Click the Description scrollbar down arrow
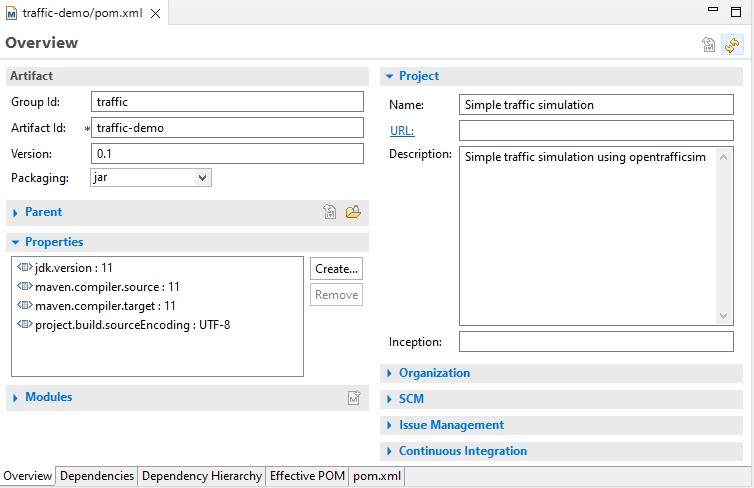The width and height of the screenshot is (754, 488). click(x=724, y=316)
